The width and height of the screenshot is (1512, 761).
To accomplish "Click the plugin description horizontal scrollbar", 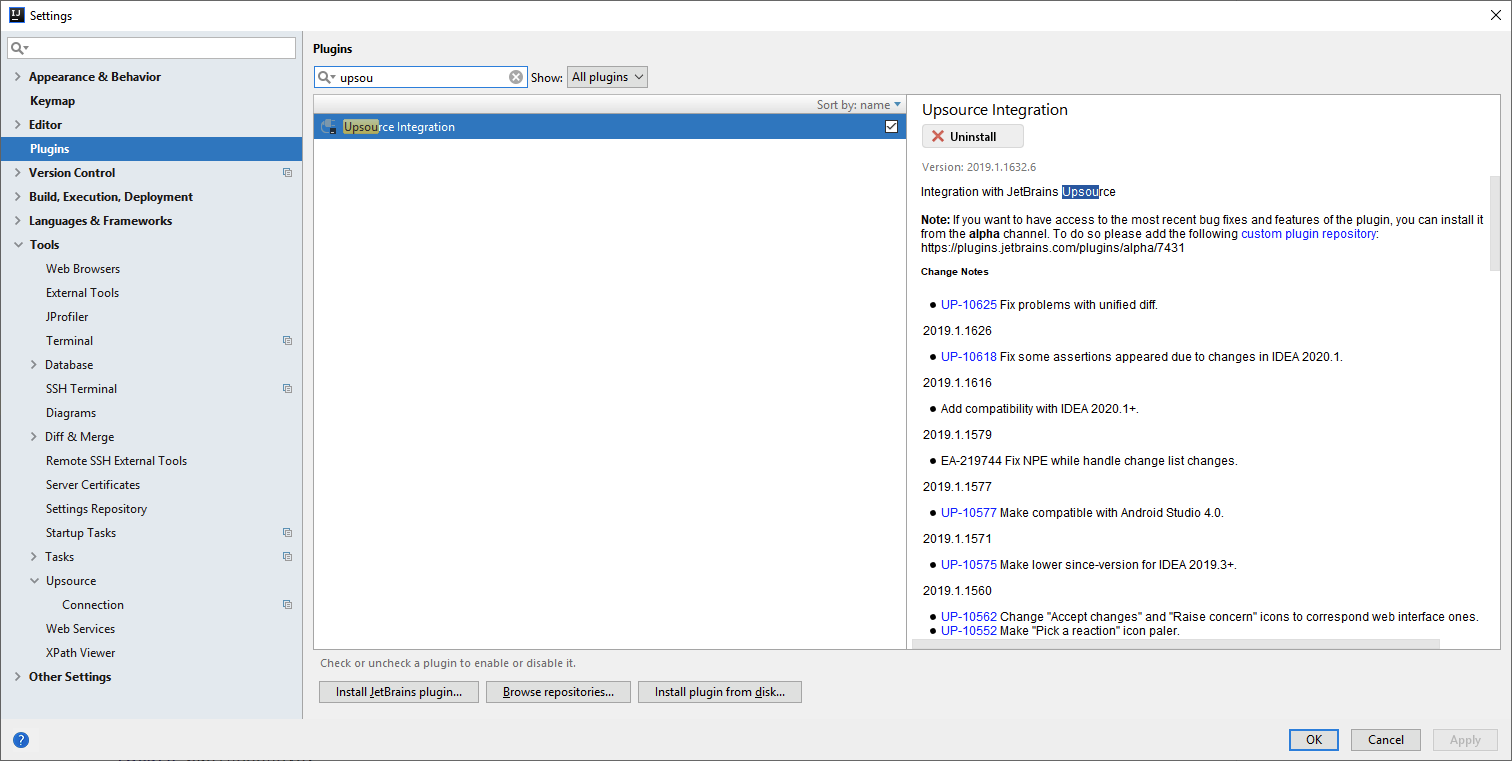I will click(1175, 644).
